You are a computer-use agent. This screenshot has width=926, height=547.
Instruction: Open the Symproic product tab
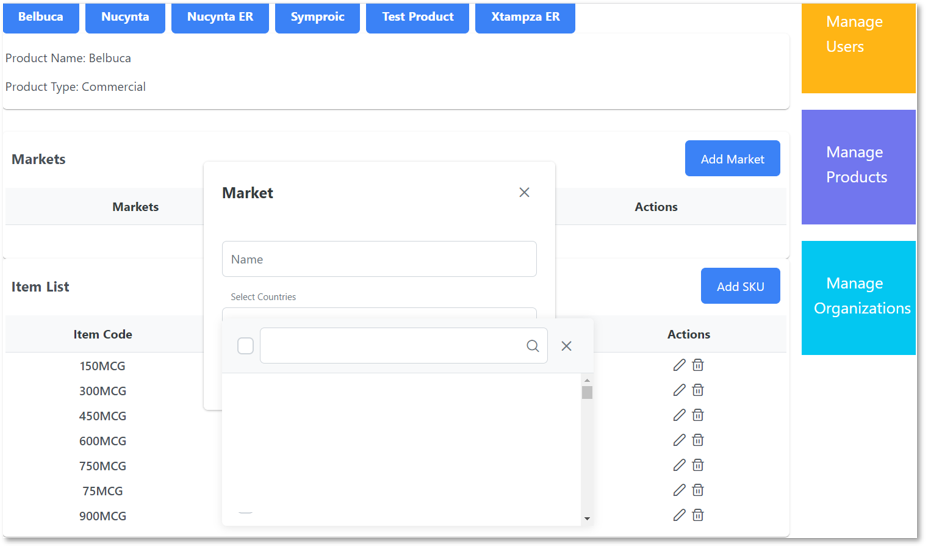tap(318, 17)
